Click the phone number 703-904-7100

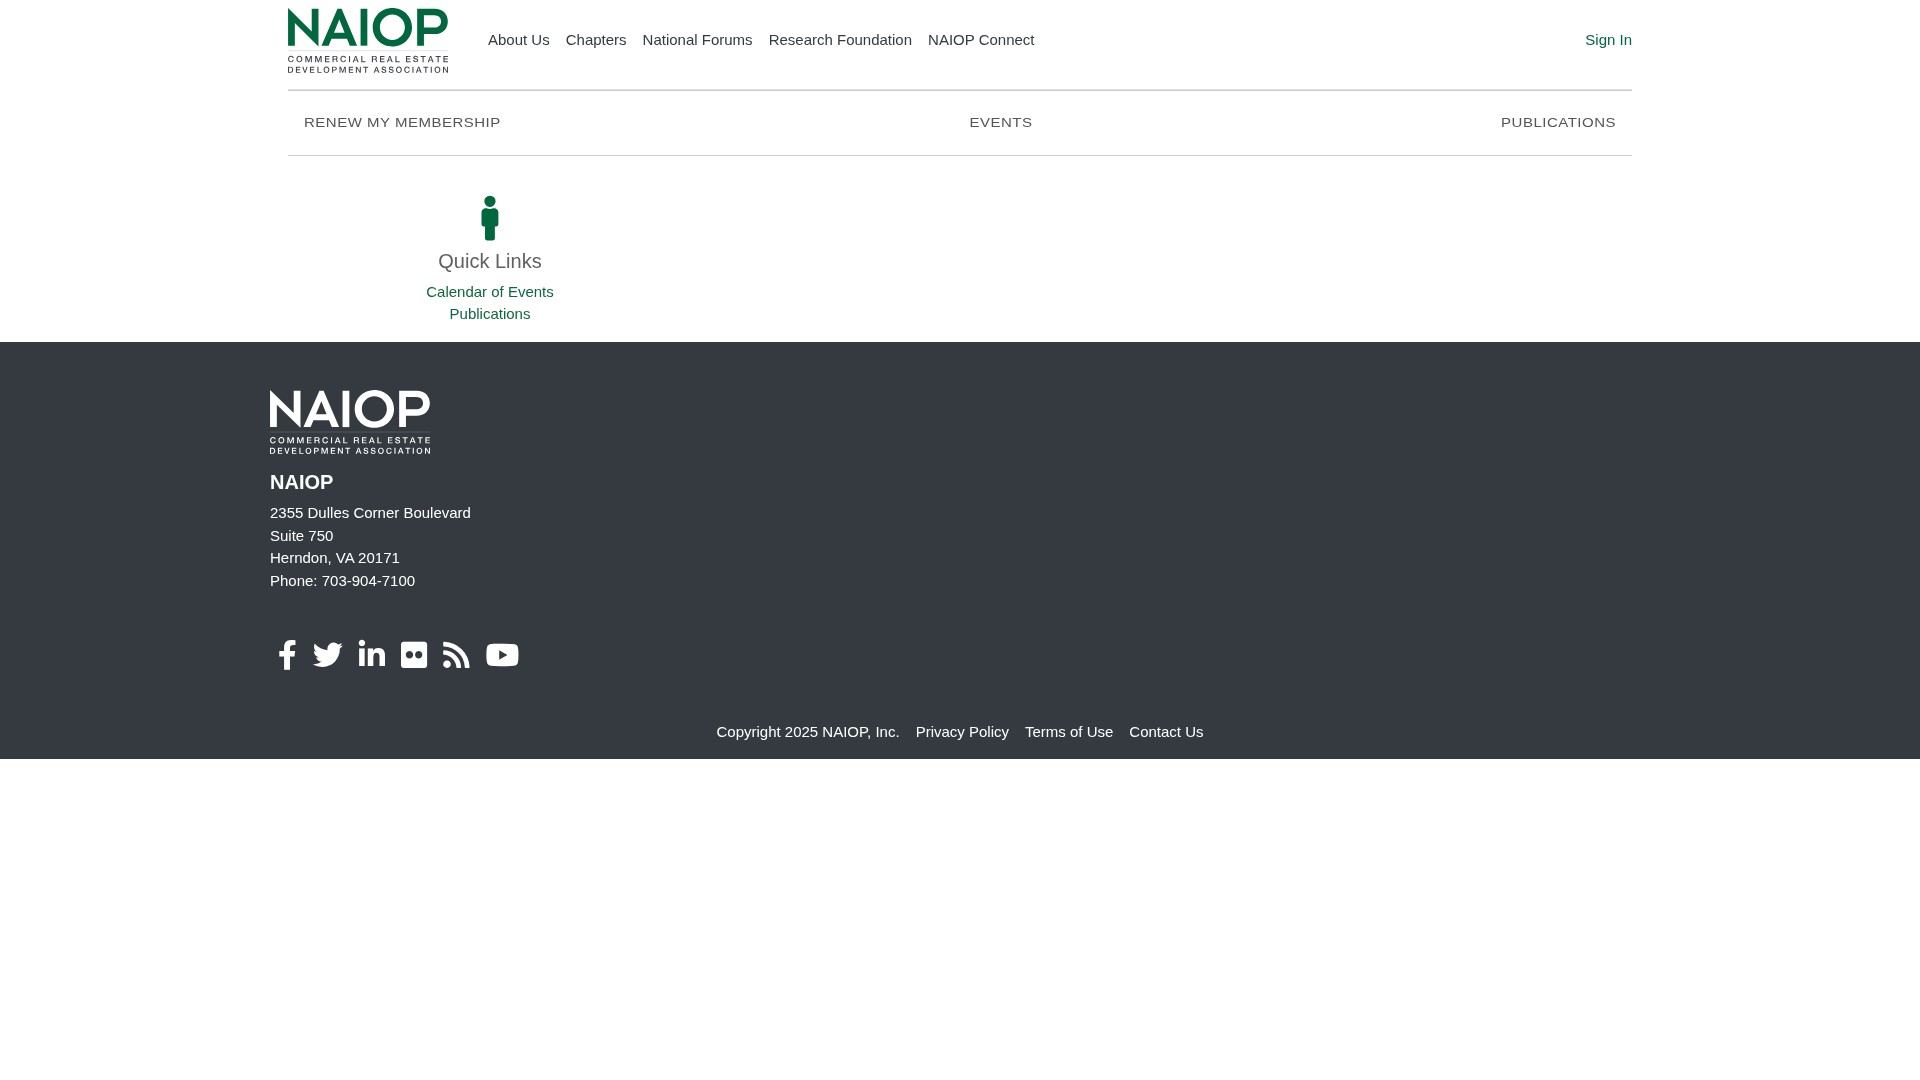click(x=368, y=581)
